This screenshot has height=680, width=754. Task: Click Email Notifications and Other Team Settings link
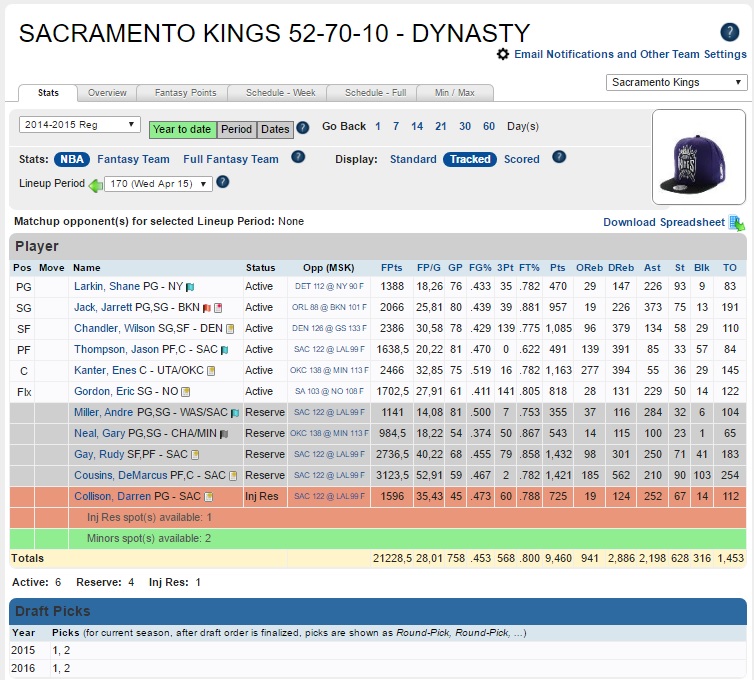click(x=630, y=54)
